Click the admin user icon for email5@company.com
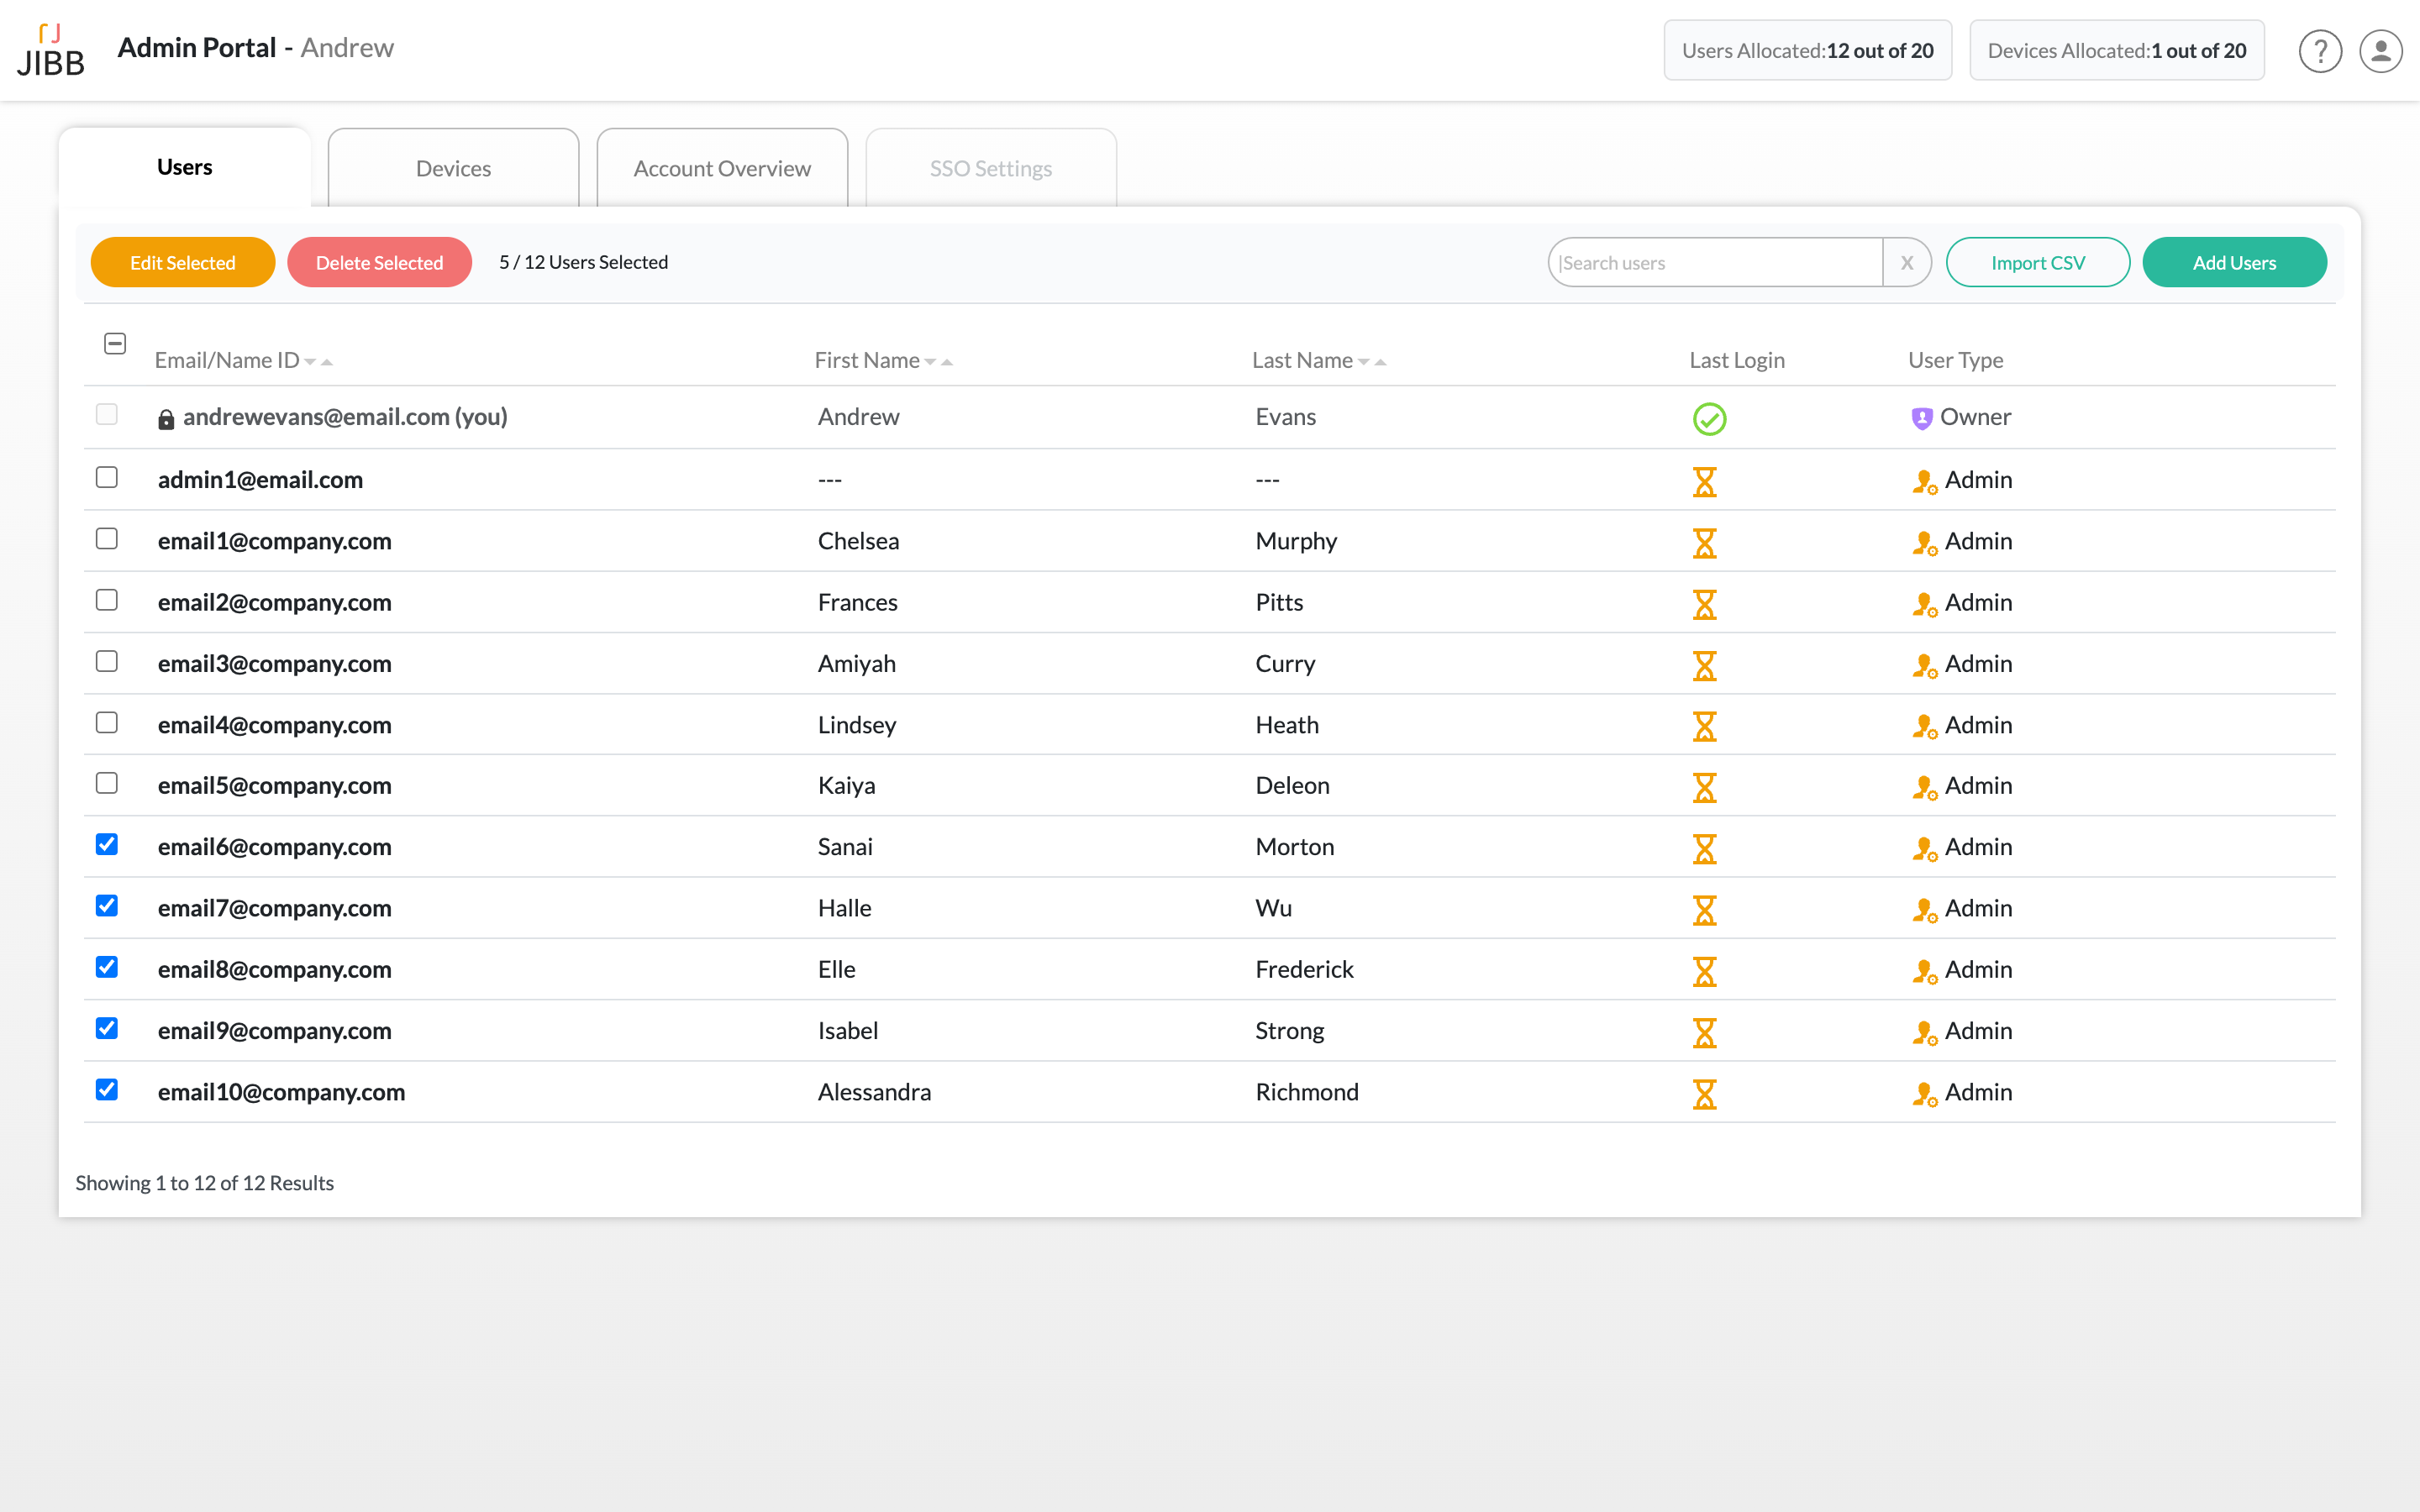Screen dimensions: 2420x1512 tap(1924, 788)
